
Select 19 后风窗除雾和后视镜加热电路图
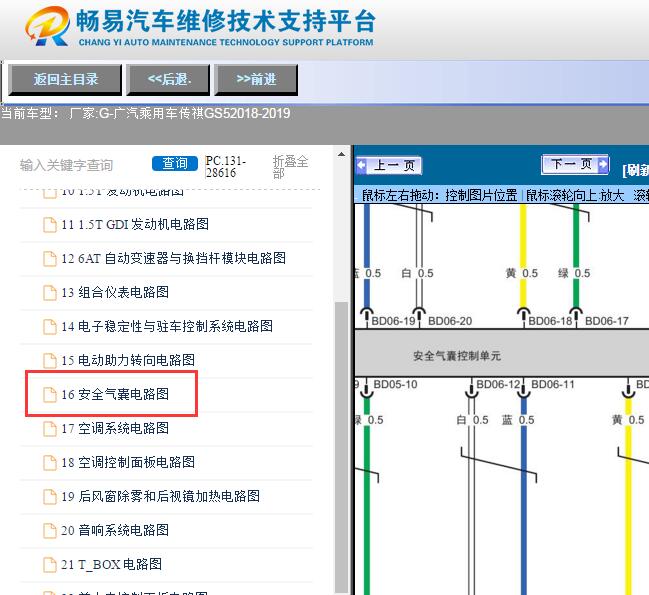pos(161,497)
